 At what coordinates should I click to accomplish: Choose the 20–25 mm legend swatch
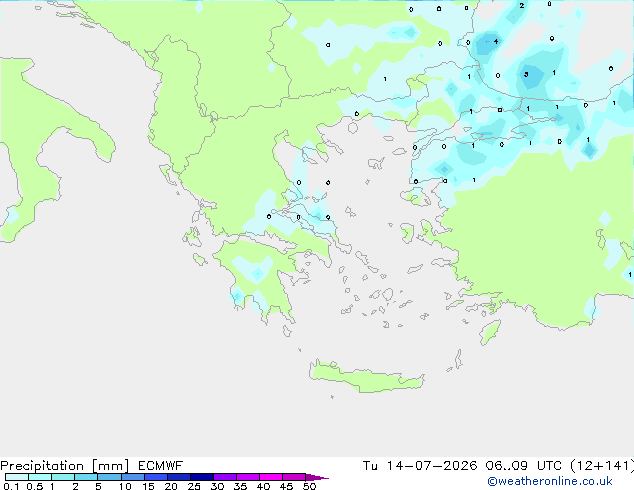(178, 477)
